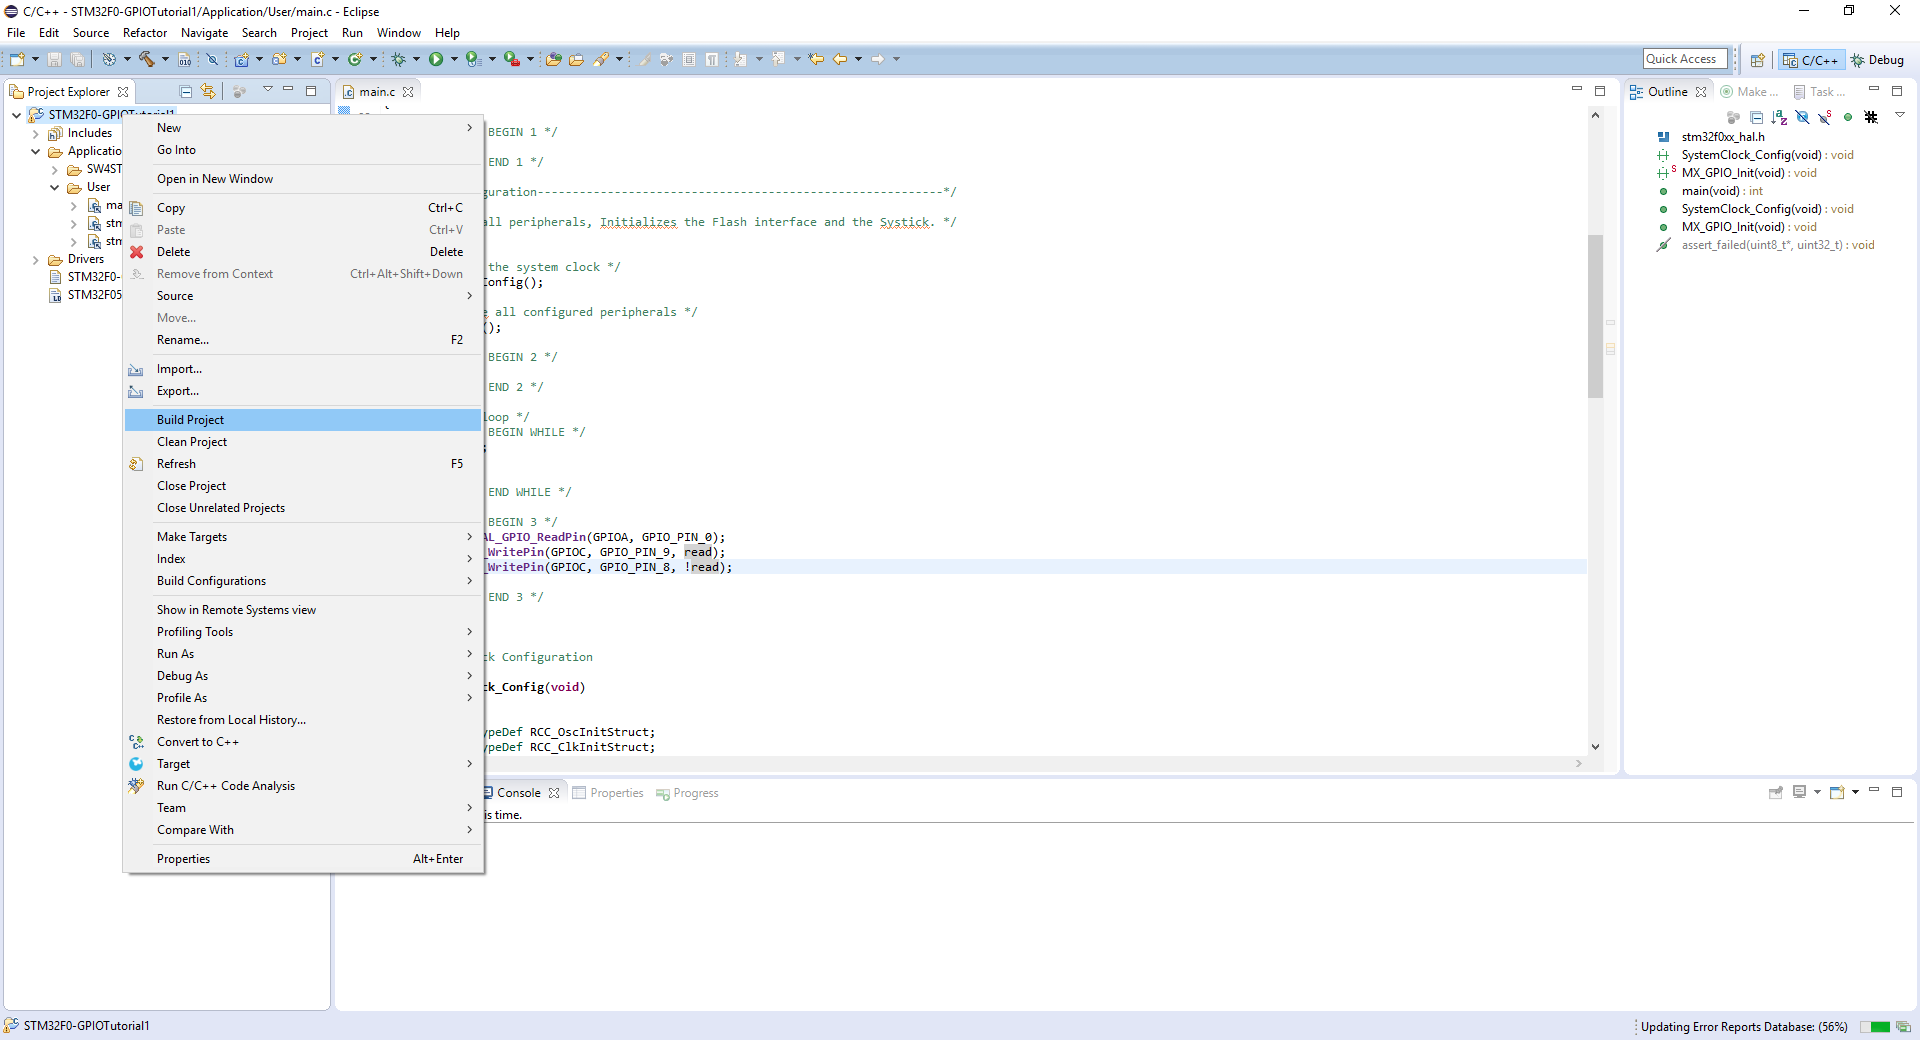
Task: Click the editor vertical scrollbar thumb
Action: tap(1595, 315)
